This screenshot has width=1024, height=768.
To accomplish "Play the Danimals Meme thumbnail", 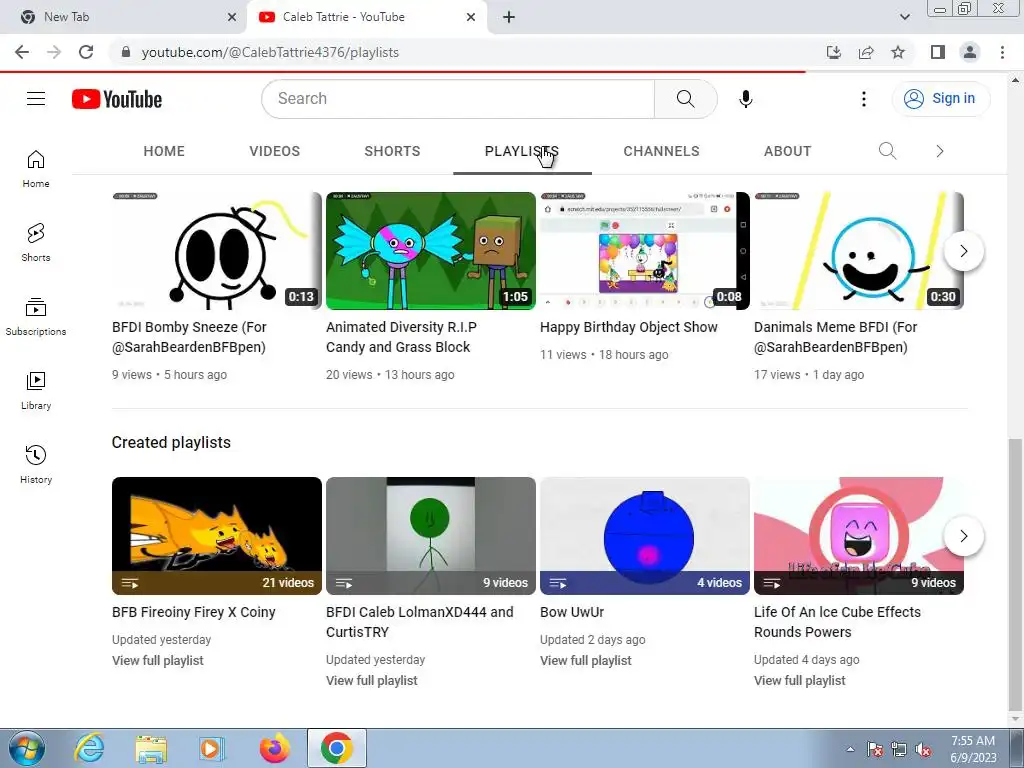I will tap(859, 251).
